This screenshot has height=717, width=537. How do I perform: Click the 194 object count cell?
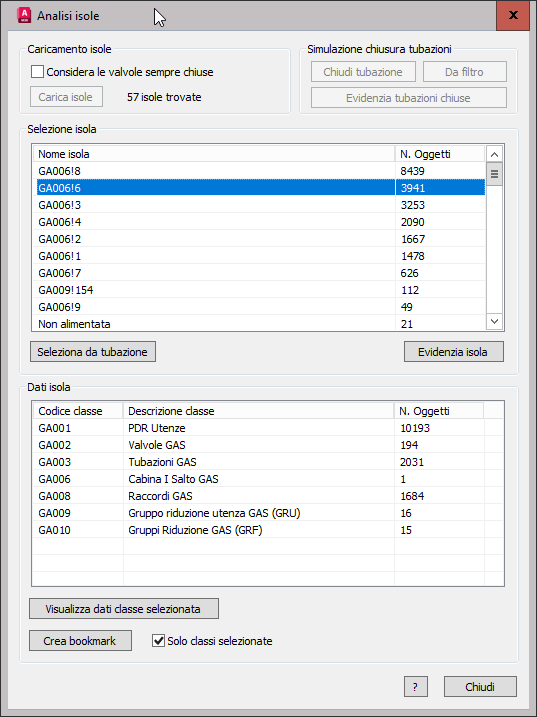(439, 444)
